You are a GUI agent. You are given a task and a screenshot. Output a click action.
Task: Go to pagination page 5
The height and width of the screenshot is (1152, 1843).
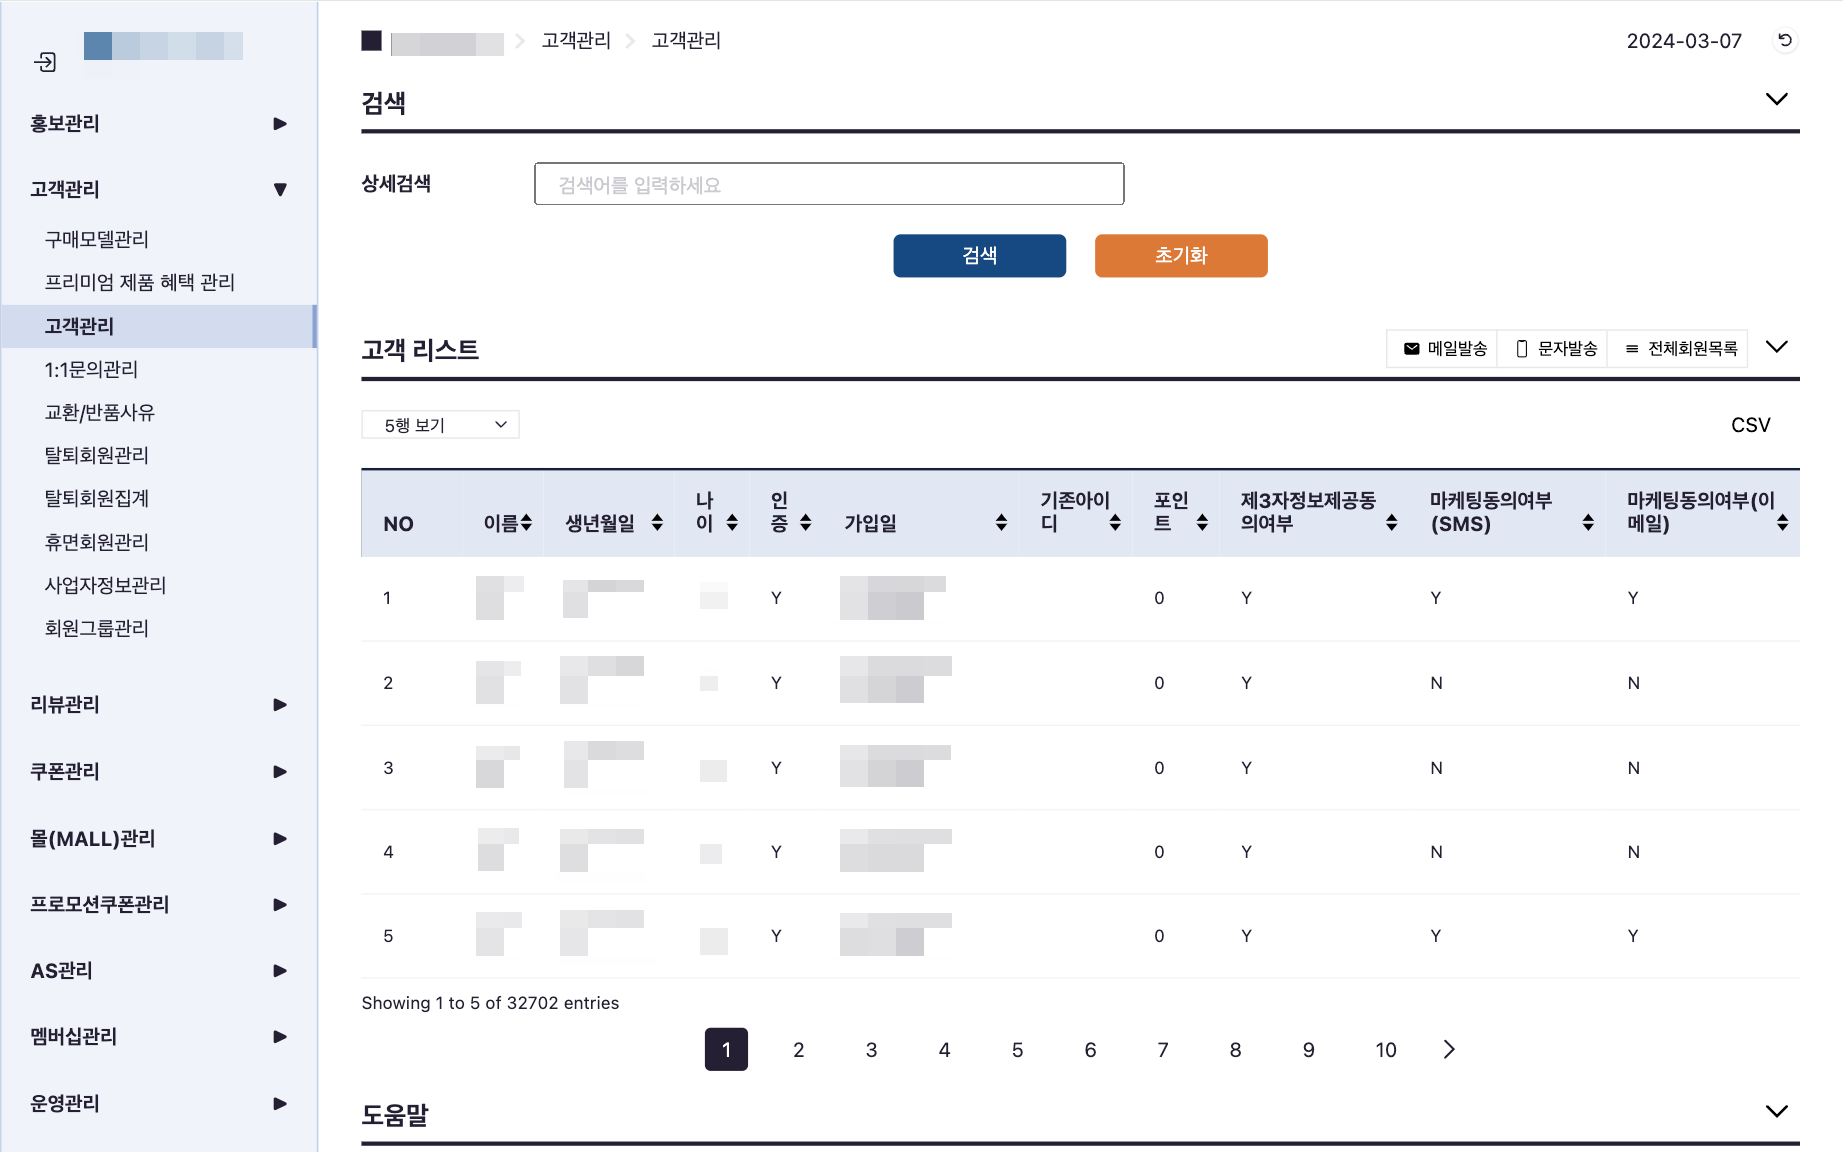1018,1049
